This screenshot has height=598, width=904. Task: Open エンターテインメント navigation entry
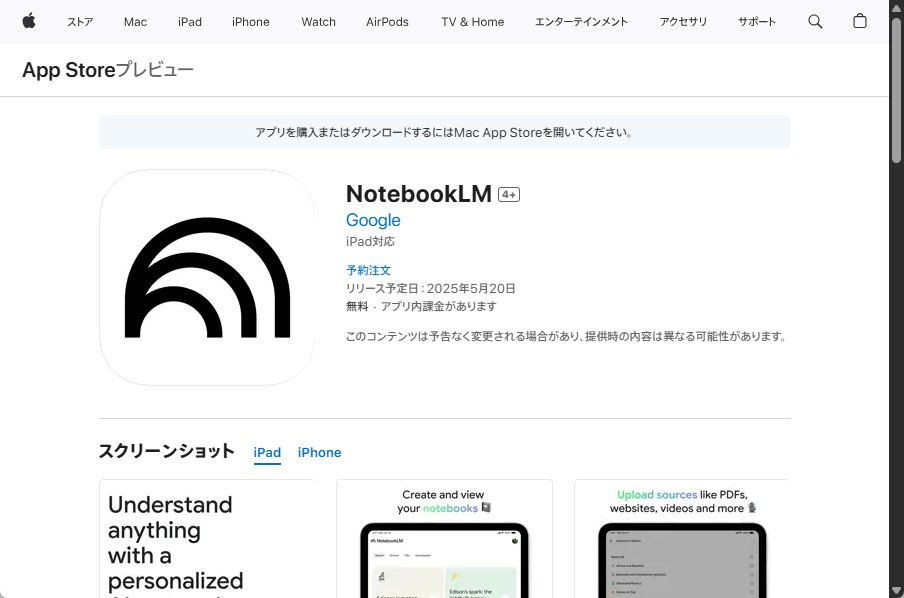click(x=581, y=21)
